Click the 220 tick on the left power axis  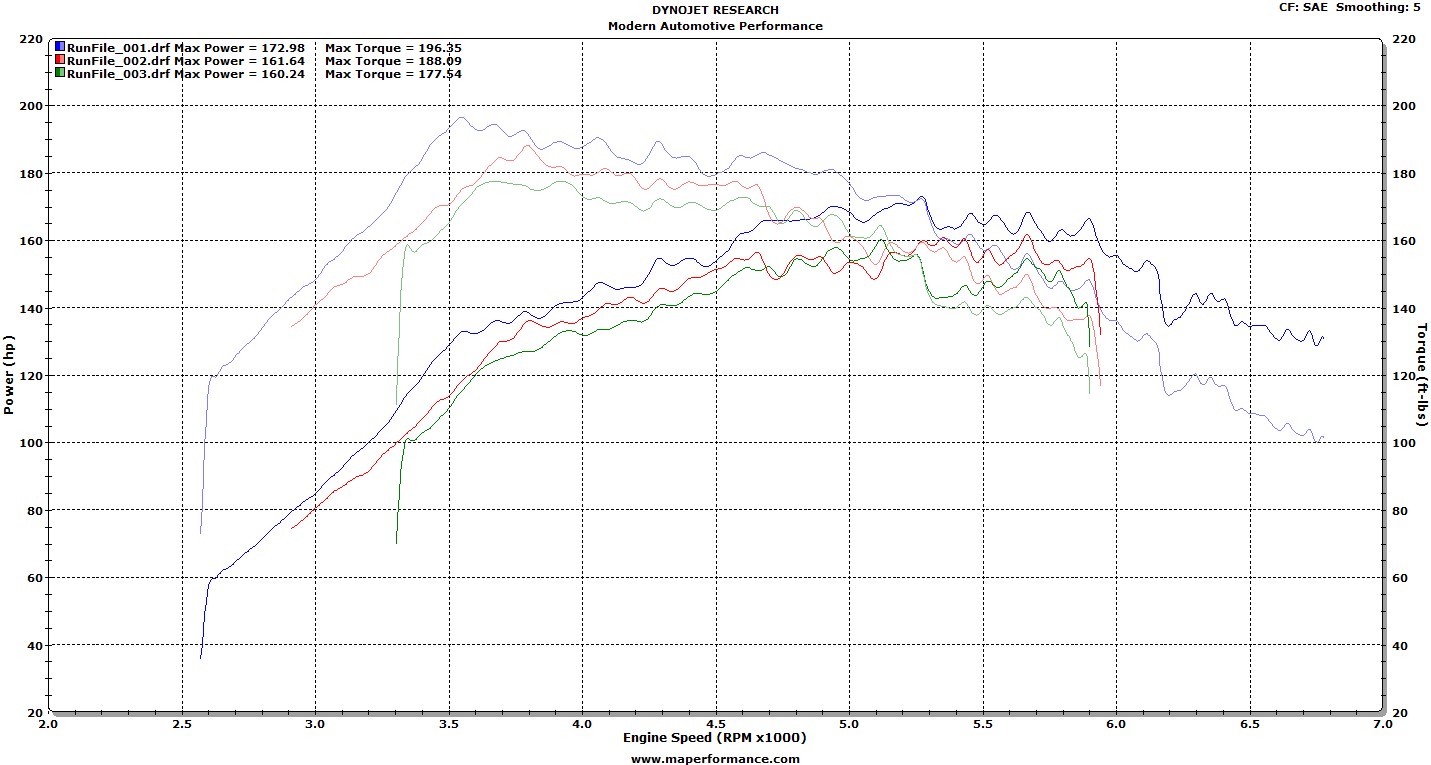click(31, 39)
